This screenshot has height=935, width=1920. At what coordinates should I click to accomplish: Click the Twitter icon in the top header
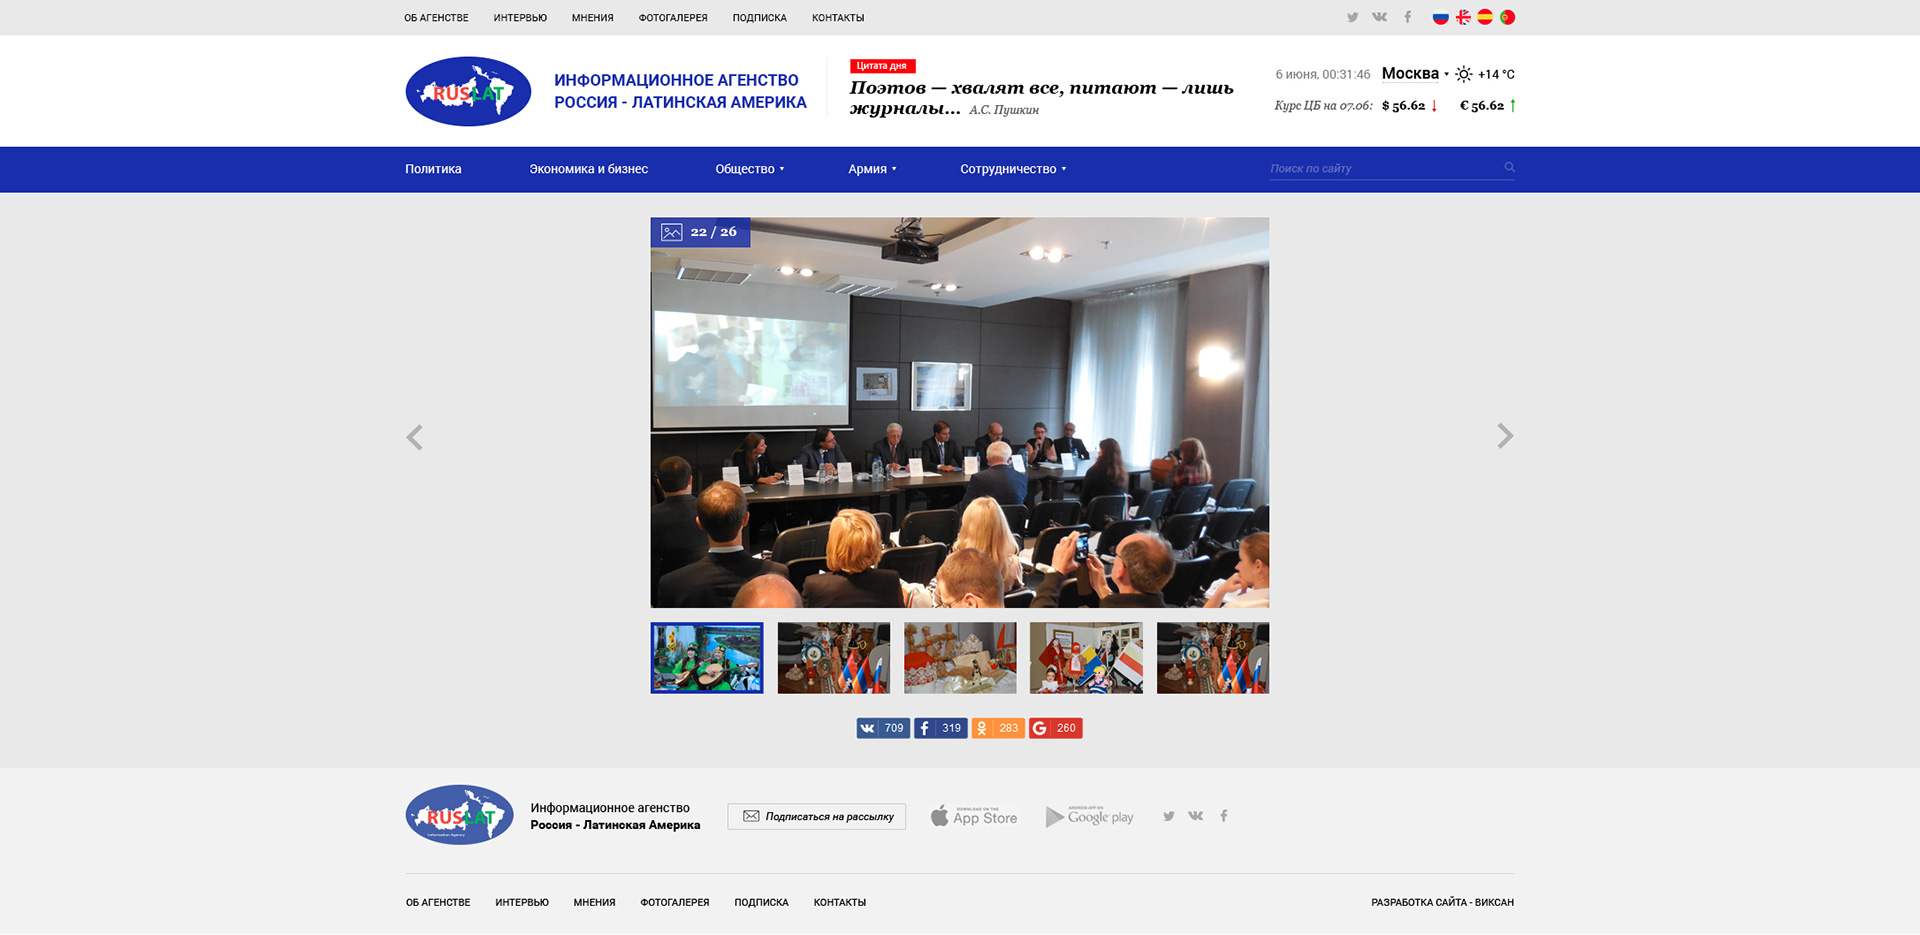(x=1352, y=17)
